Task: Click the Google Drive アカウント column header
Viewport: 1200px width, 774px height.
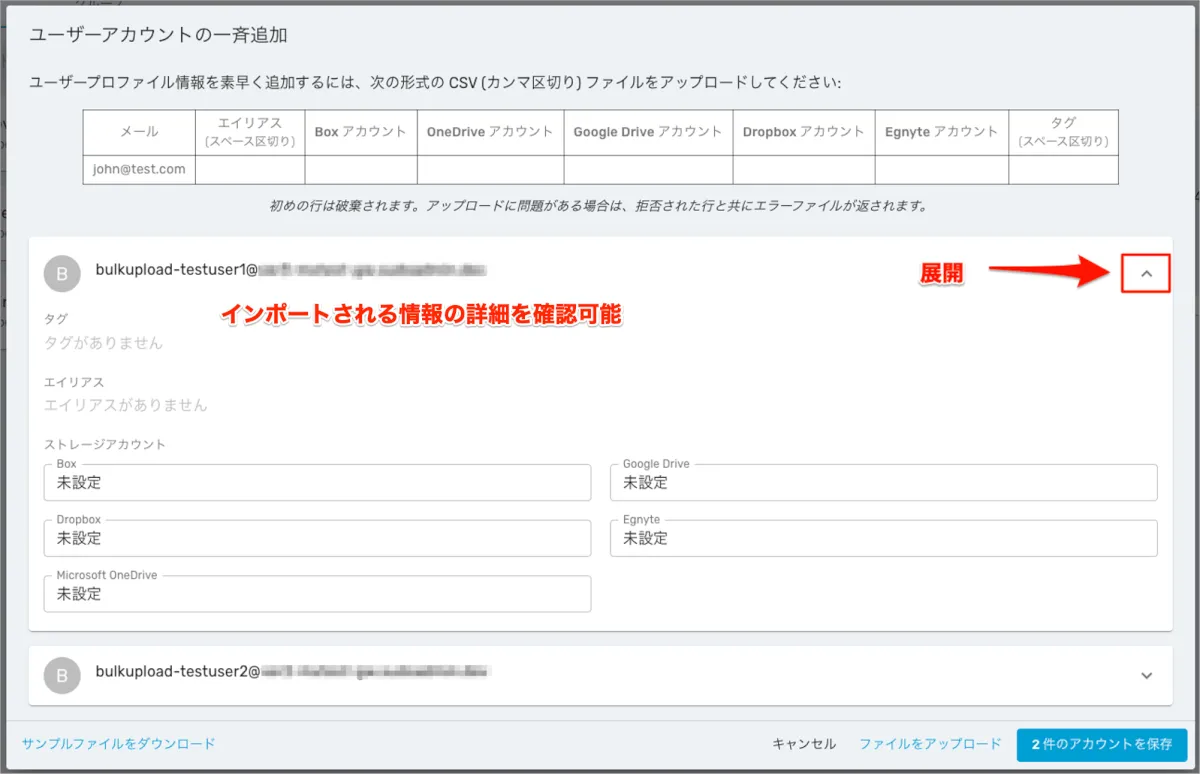Action: (x=647, y=132)
